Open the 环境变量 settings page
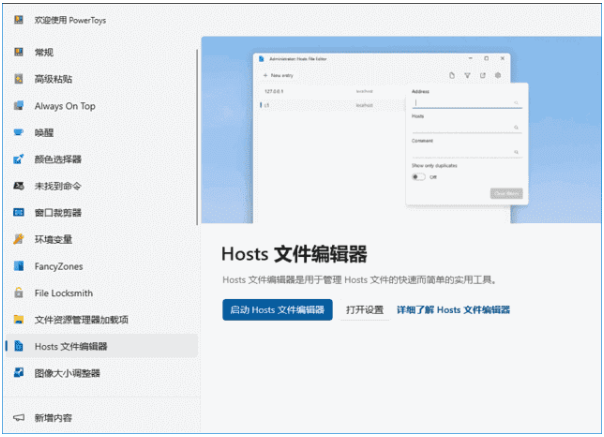Screen dimensions: 604x437 coord(54,240)
